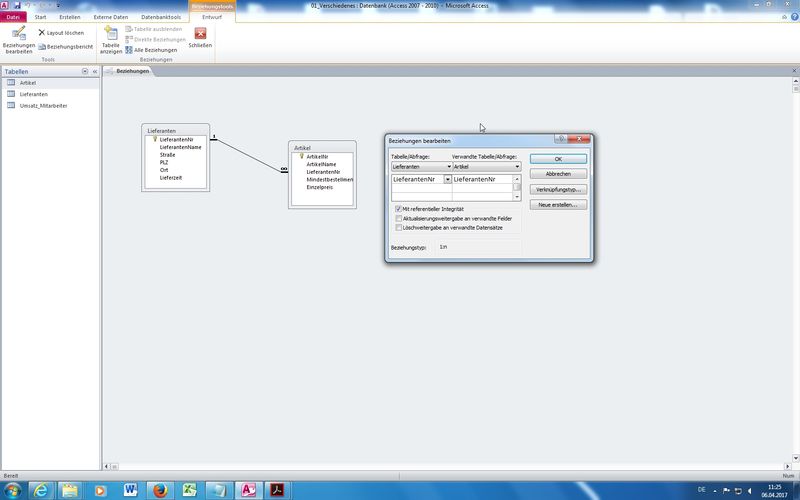The image size is (800, 500).
Task: Switch to the Start ribbon tab
Action: [x=40, y=17]
